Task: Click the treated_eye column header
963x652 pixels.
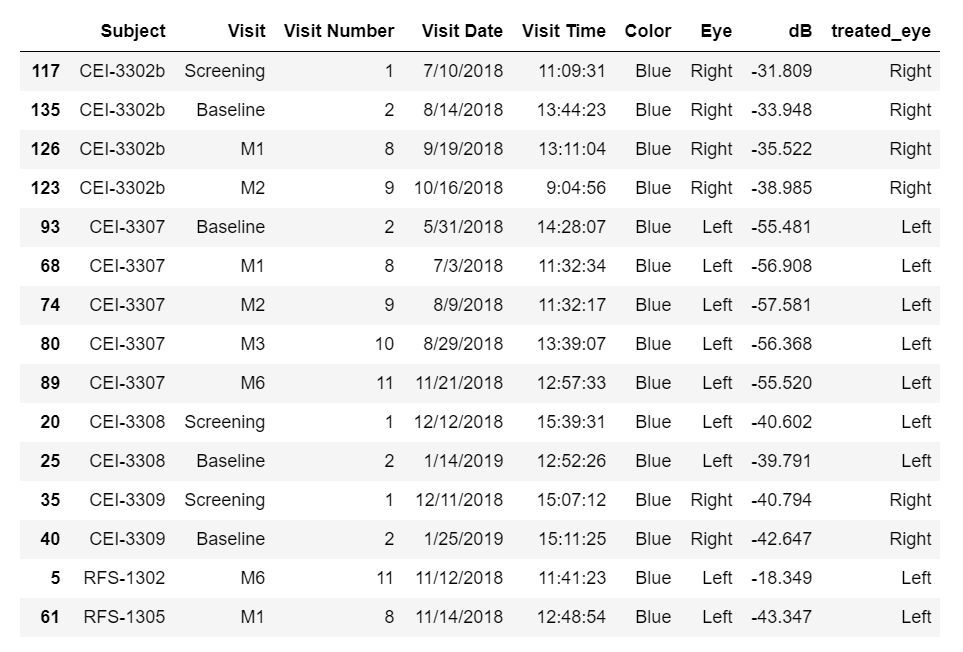Action: pyautogui.click(x=880, y=31)
